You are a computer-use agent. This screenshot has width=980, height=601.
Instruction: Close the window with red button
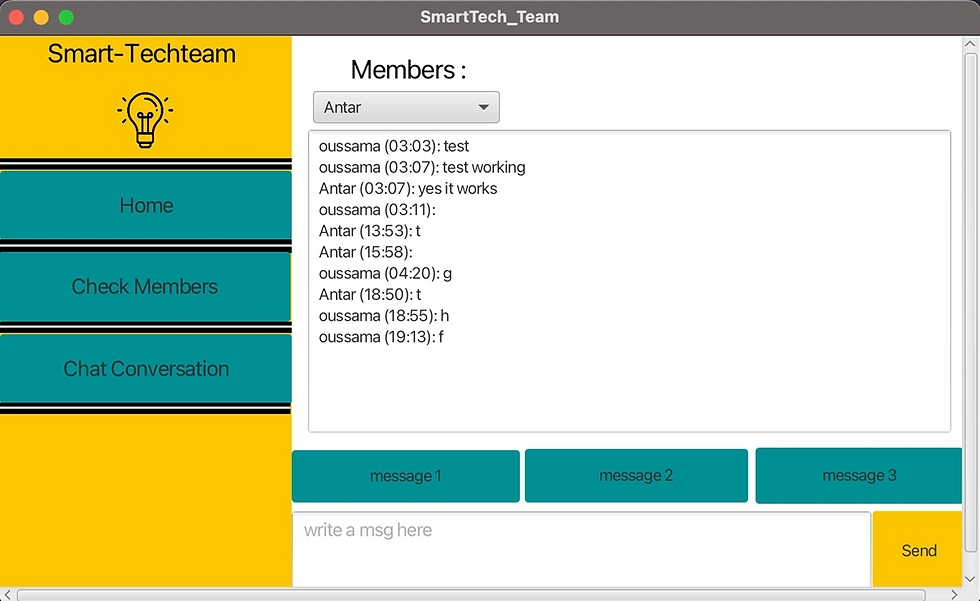[x=16, y=17]
